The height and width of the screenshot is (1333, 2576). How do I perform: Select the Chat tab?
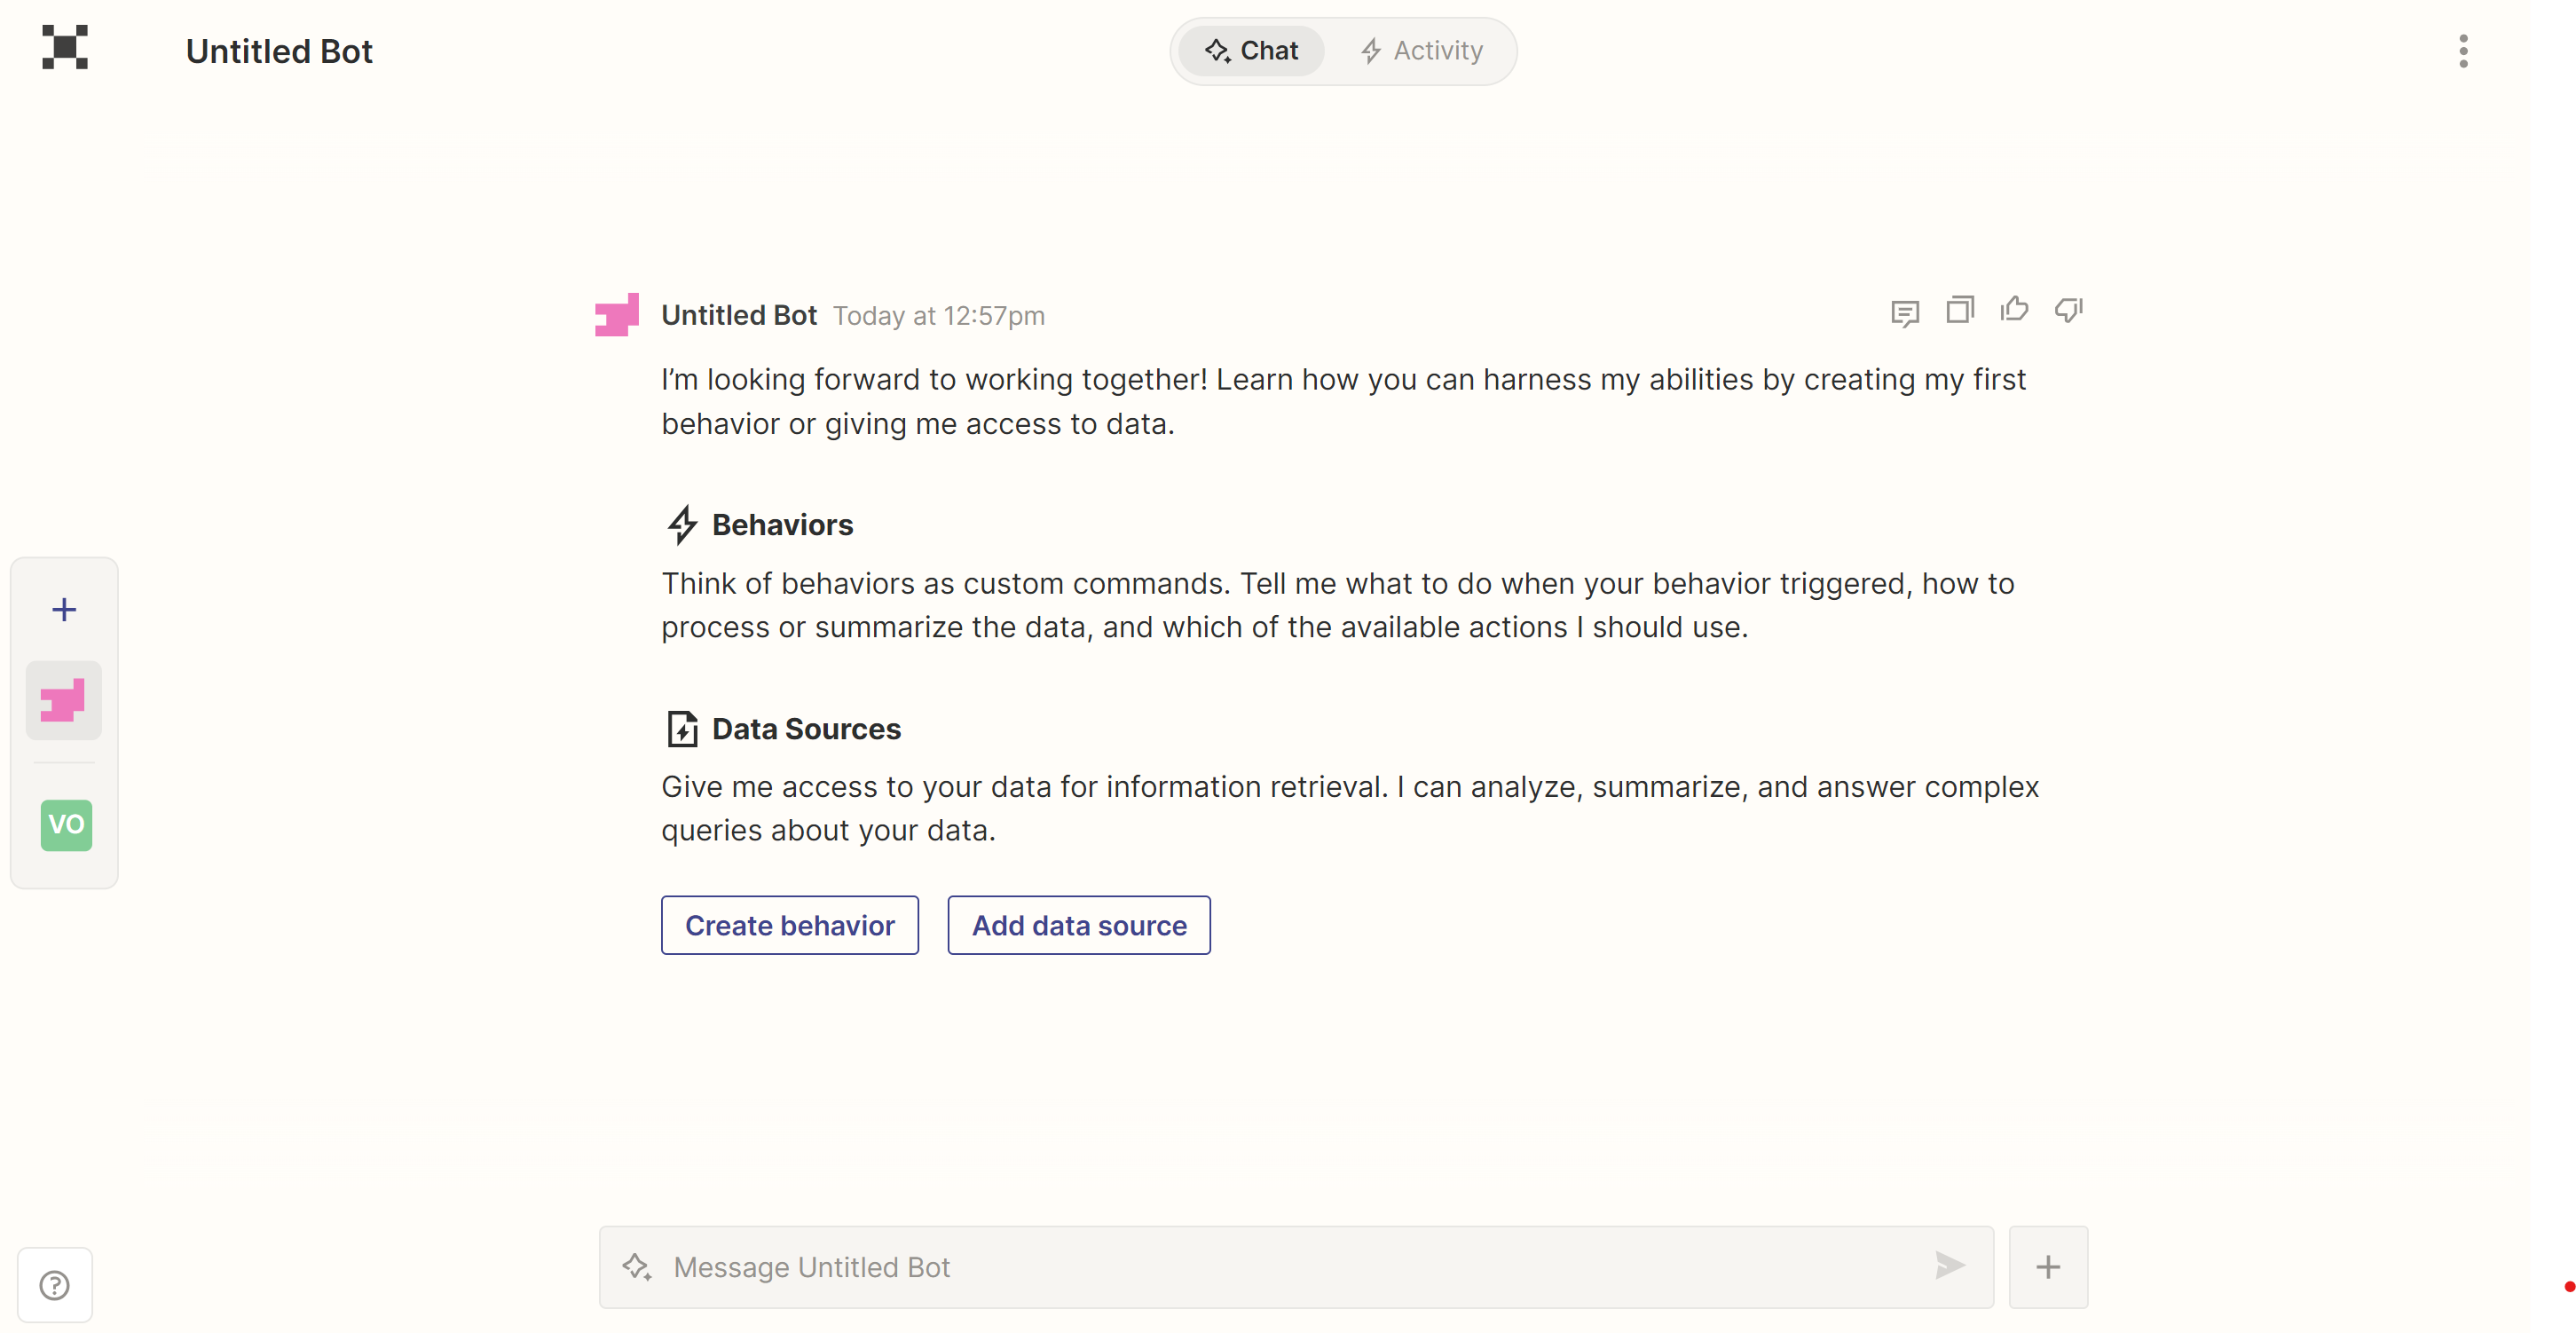[x=1251, y=51]
